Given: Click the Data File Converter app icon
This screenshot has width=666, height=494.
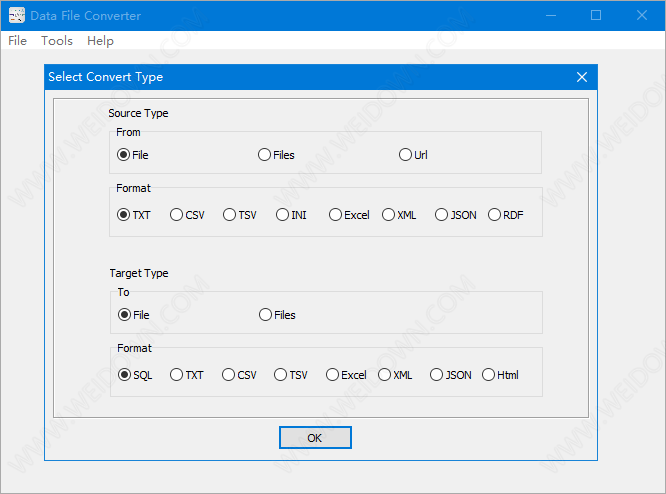Looking at the screenshot, I should [x=17, y=16].
